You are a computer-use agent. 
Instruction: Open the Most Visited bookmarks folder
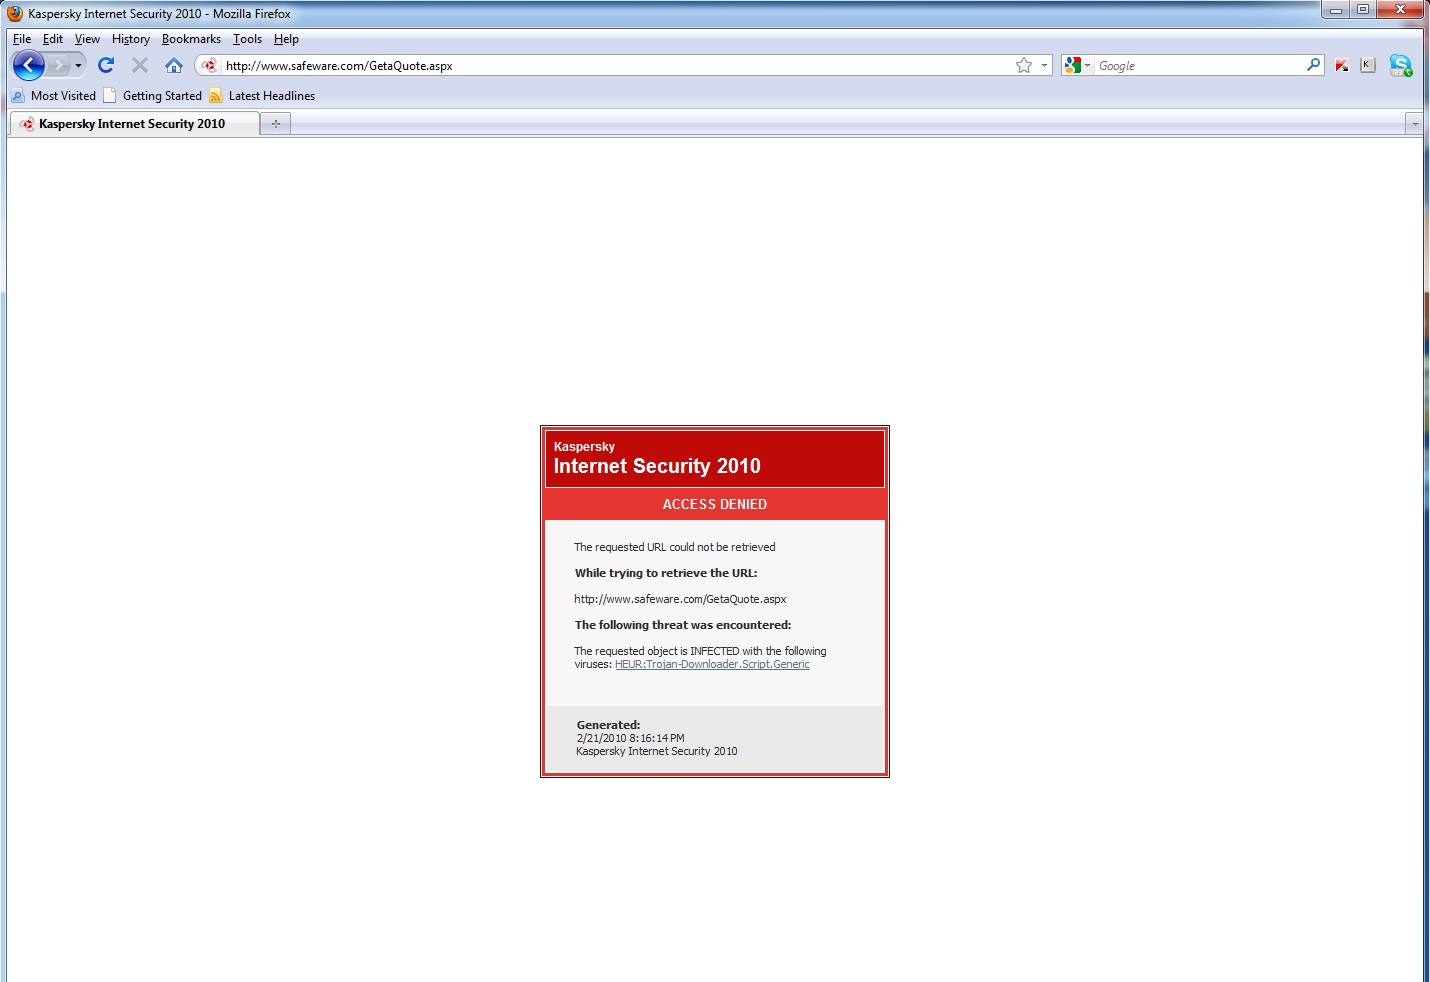click(x=54, y=96)
